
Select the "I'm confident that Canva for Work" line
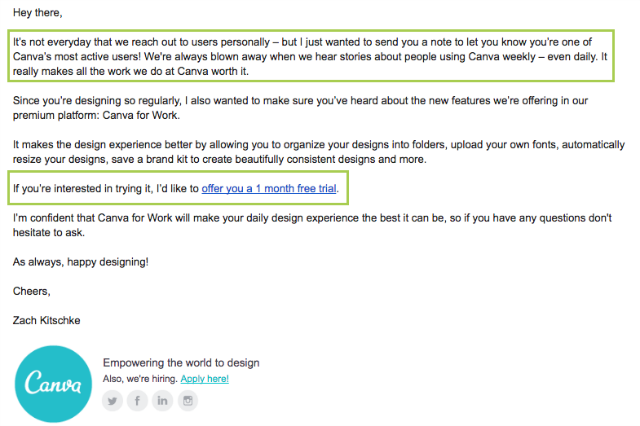[x=312, y=218]
